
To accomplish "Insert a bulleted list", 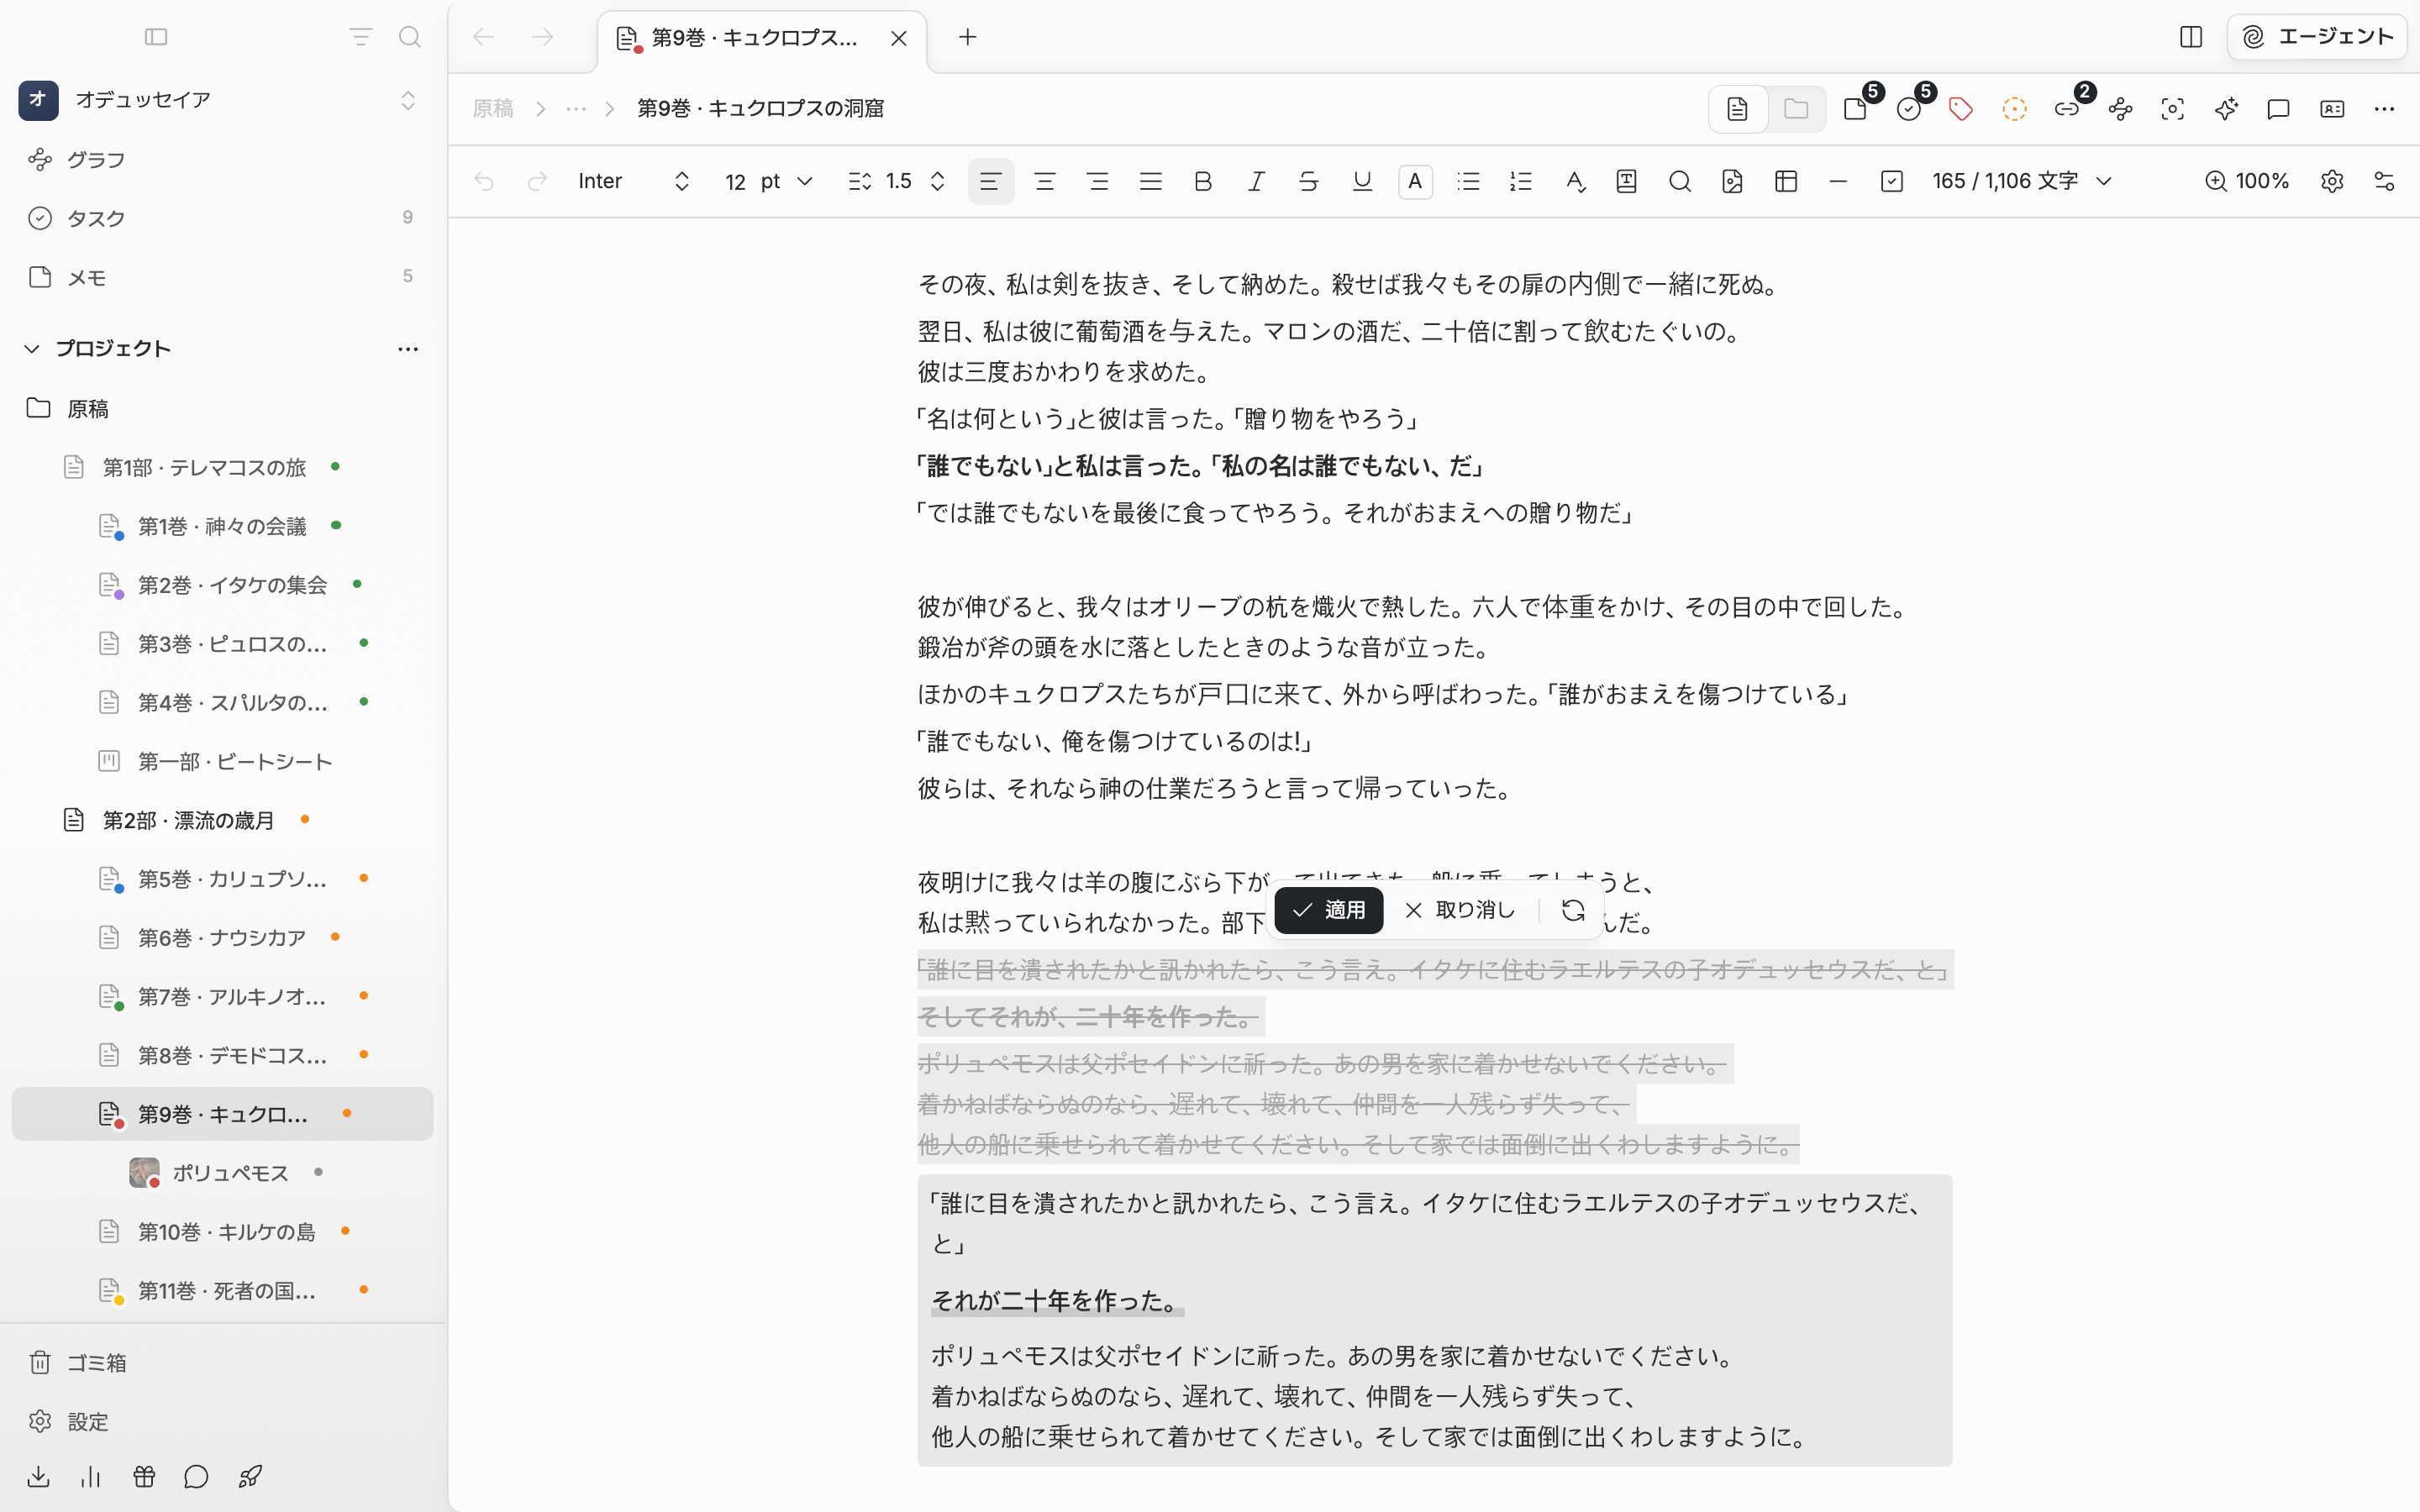I will coord(1468,181).
